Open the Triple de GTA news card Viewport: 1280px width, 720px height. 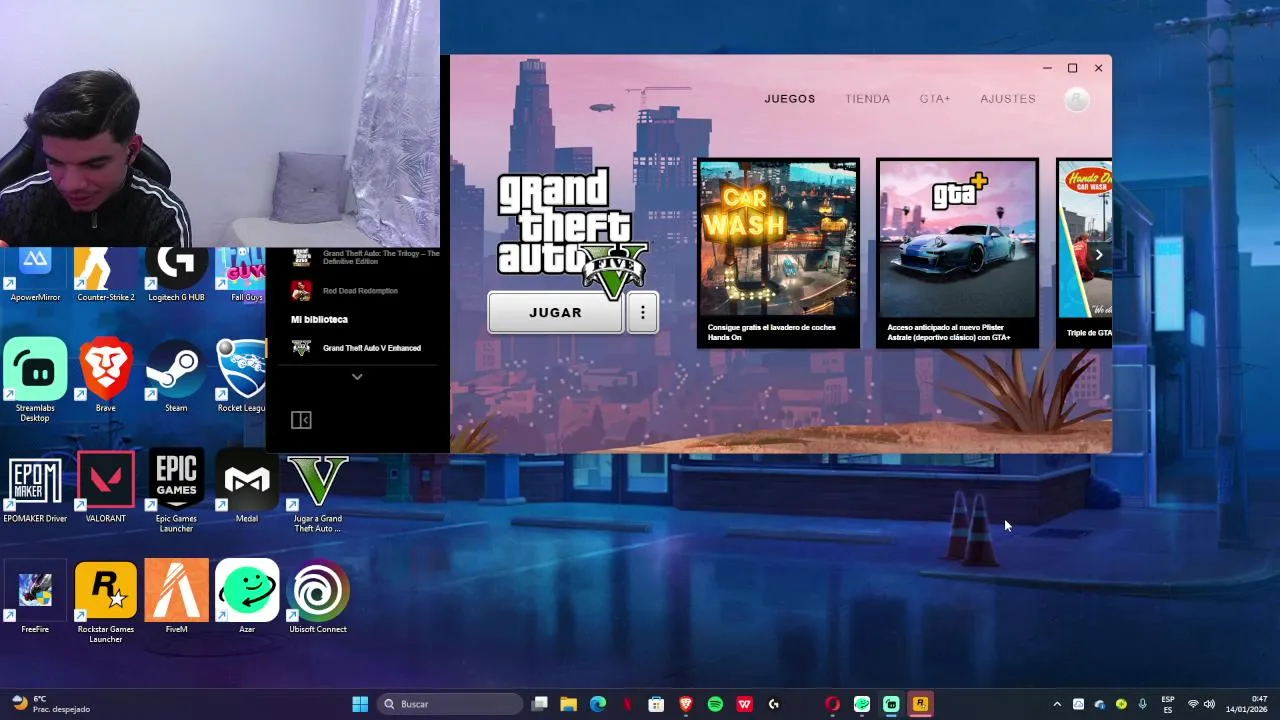[x=1084, y=253]
